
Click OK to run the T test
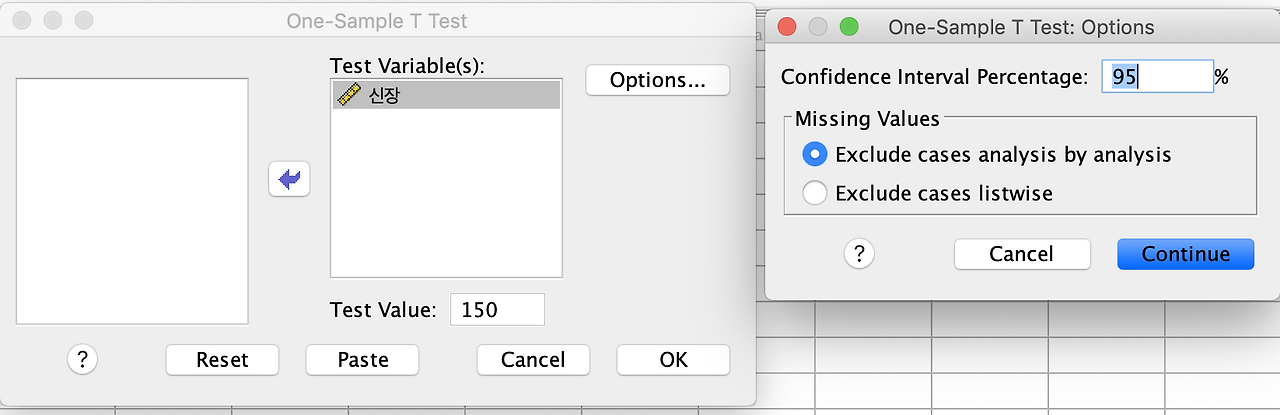(673, 360)
